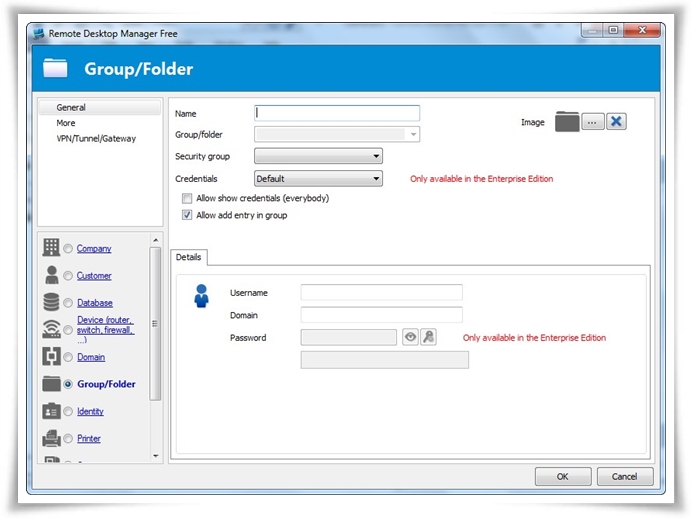The image size is (691, 518).
Task: Click the Device (router, switch, firewall) link
Action: [105, 330]
